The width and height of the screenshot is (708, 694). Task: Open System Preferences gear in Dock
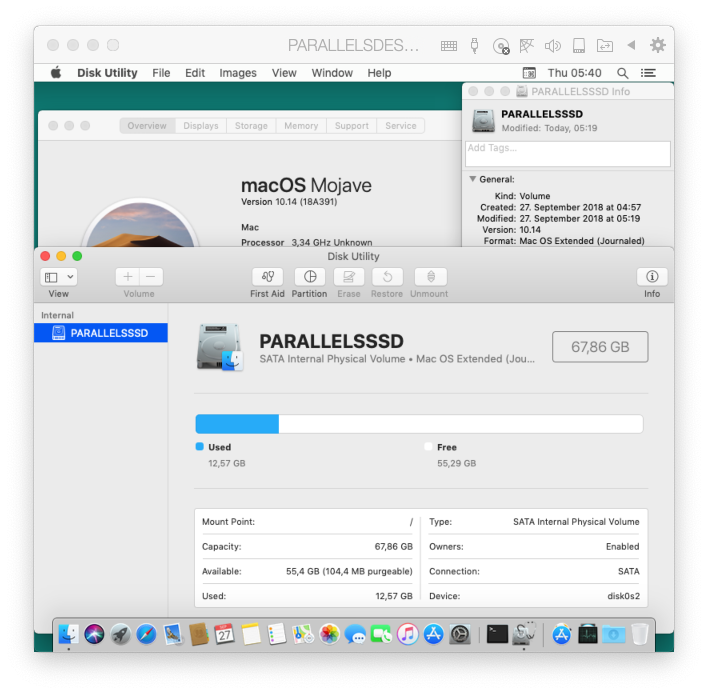click(460, 634)
